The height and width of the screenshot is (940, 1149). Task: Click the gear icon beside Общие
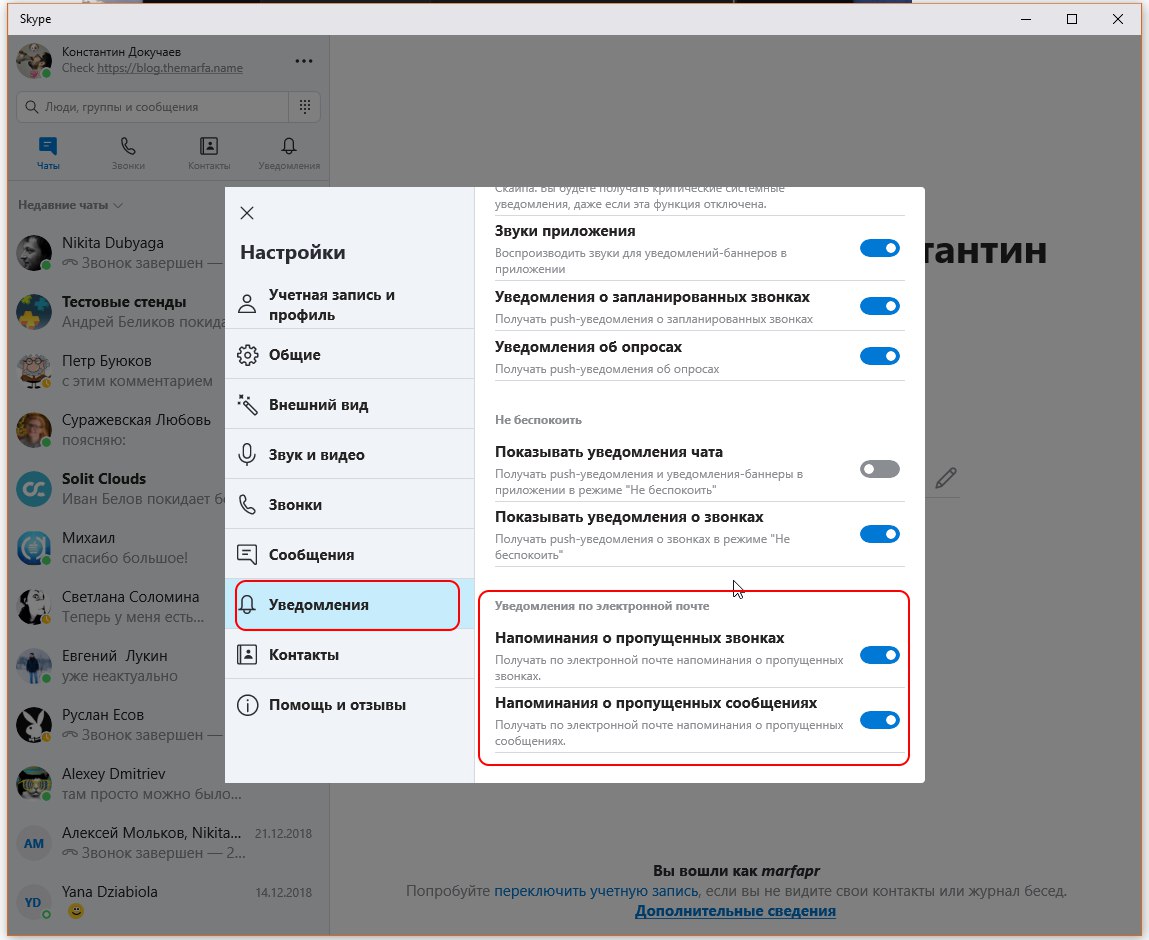point(248,355)
